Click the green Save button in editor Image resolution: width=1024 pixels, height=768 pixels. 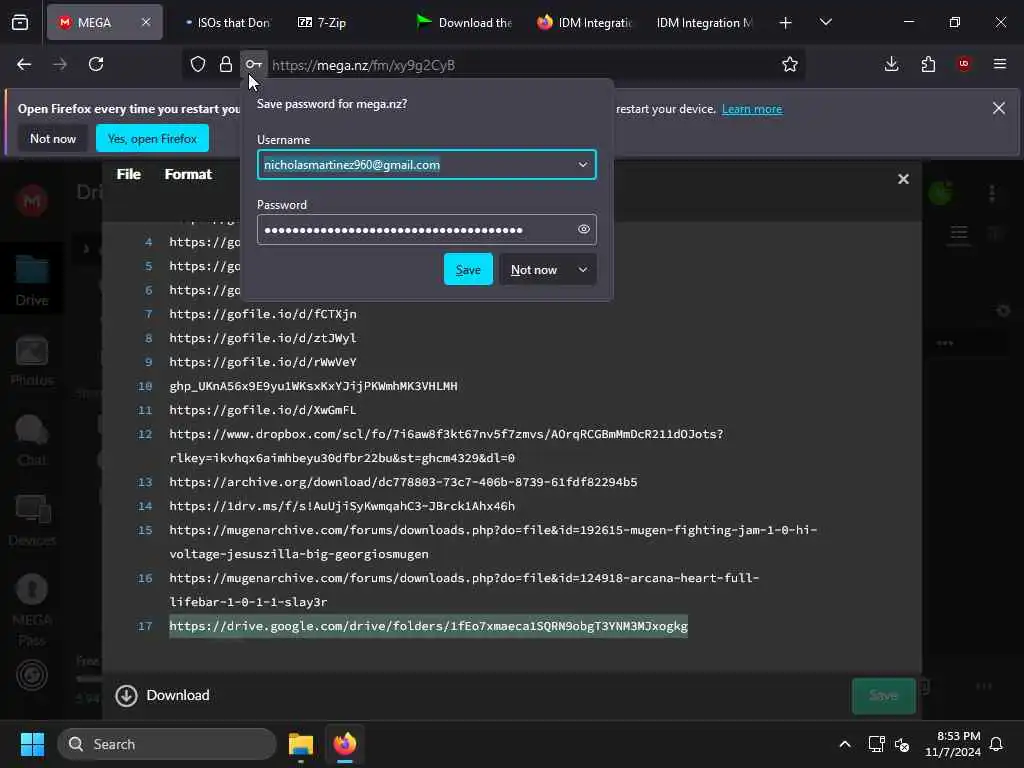pyautogui.click(x=884, y=696)
